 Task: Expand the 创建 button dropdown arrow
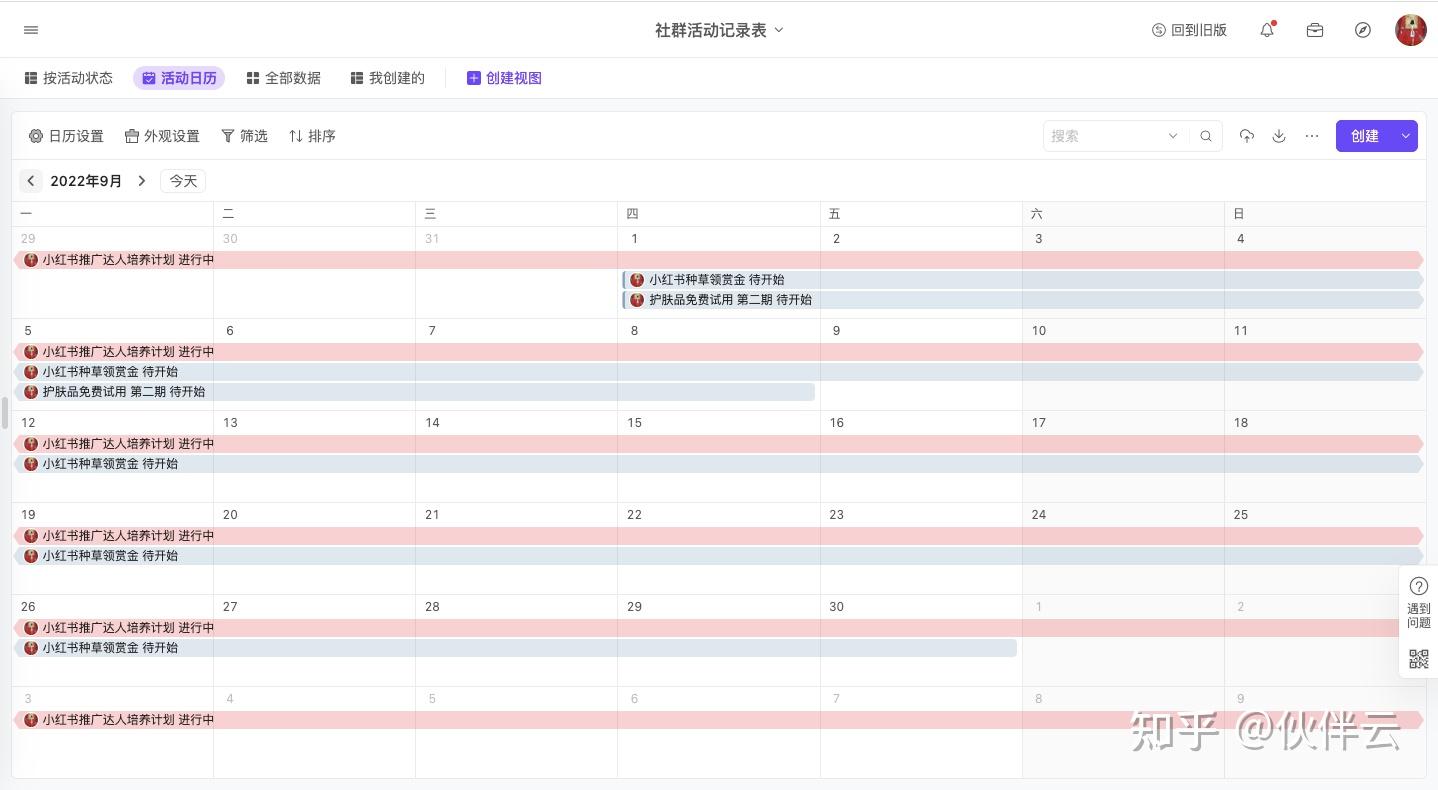click(1406, 136)
